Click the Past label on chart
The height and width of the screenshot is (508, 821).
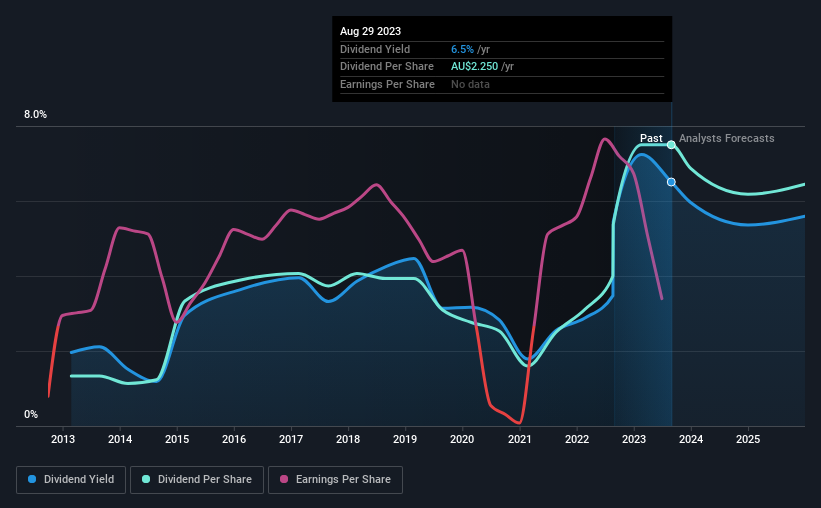(651, 138)
